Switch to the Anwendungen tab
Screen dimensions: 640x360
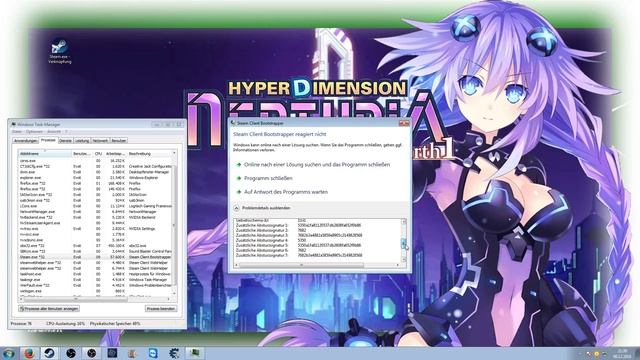click(x=26, y=141)
